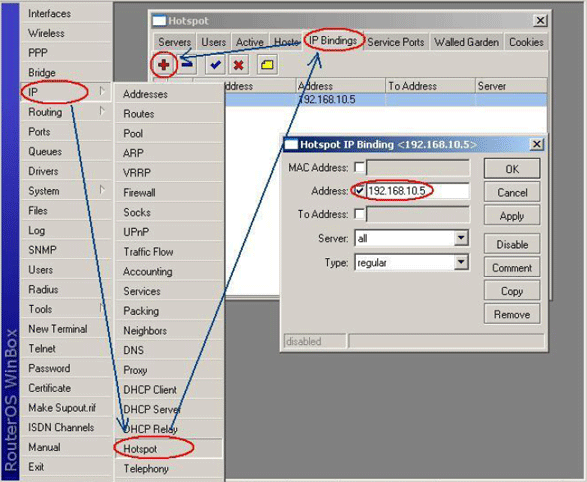Toggle the Address checkbox
587x482 pixels.
pyautogui.click(x=359, y=191)
